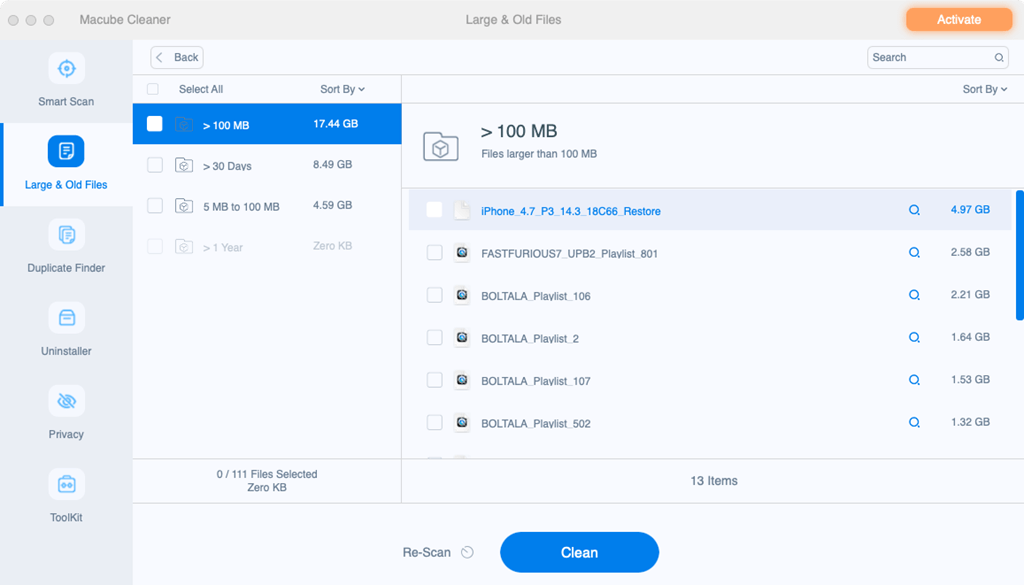
Task: Click the > 100 MB folder icon in list
Action: [x=184, y=124]
